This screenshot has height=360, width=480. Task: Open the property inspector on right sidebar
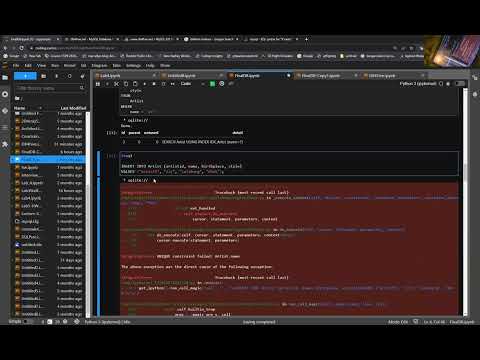475,77
